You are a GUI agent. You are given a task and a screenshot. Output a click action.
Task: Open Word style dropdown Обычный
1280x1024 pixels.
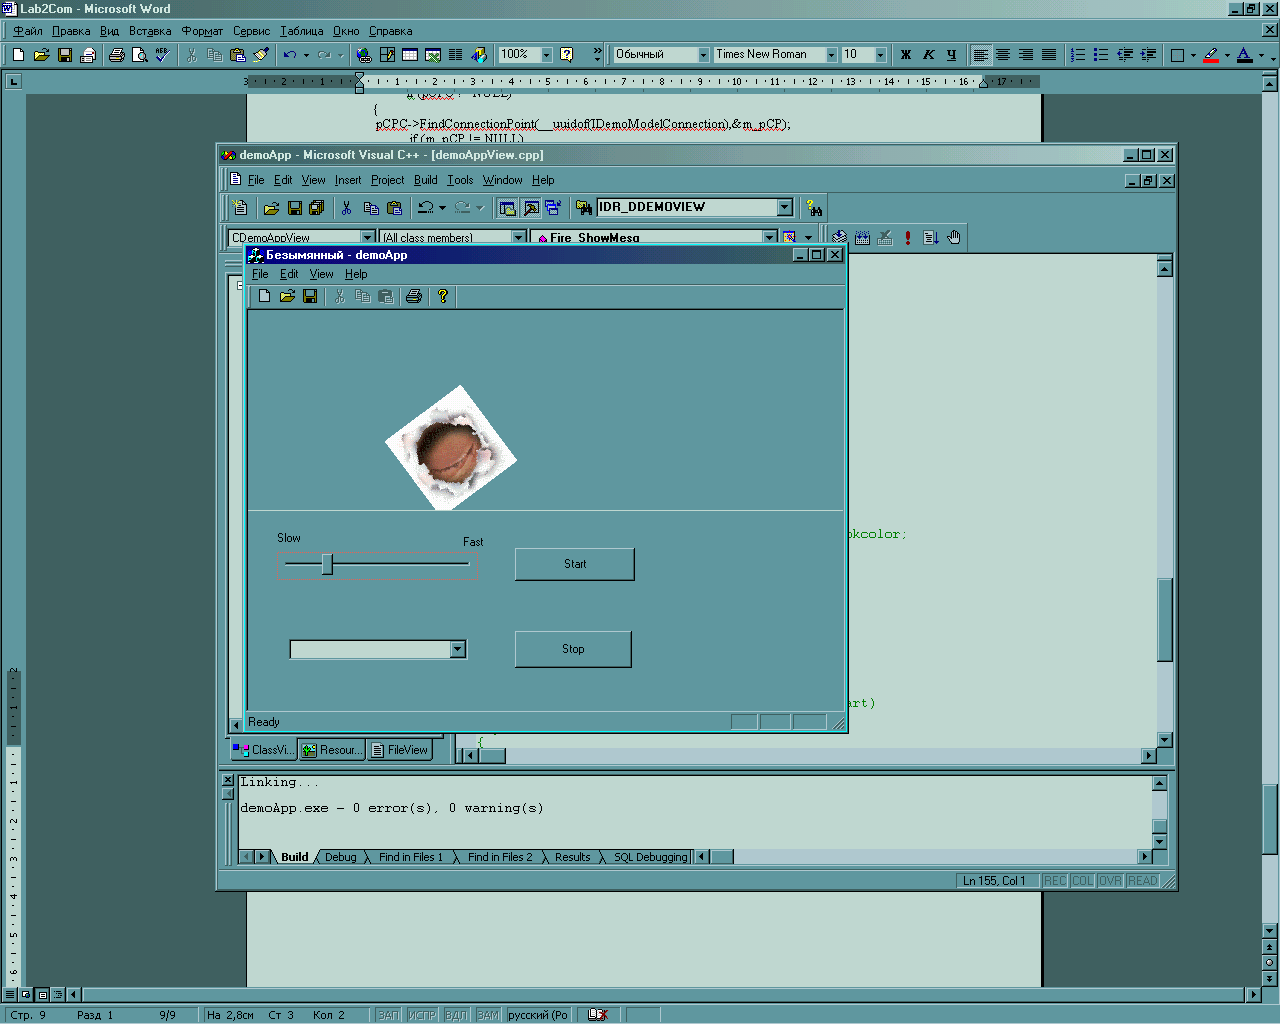click(703, 55)
